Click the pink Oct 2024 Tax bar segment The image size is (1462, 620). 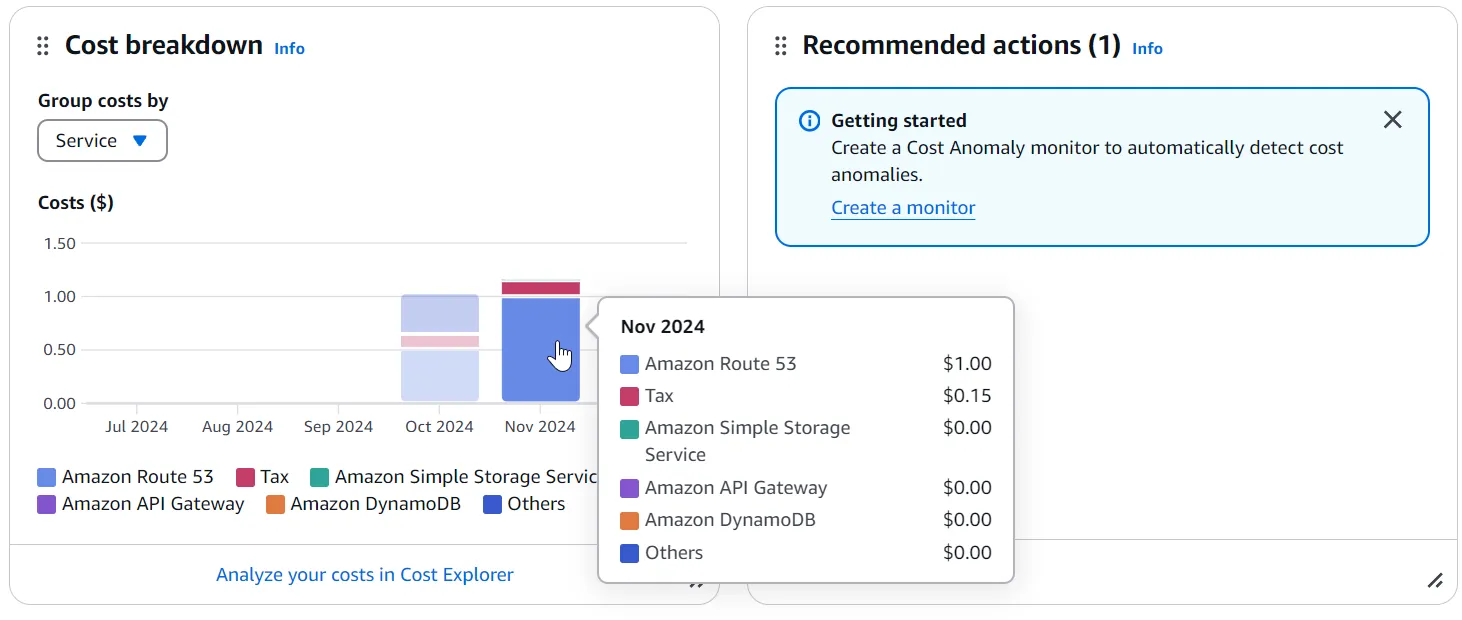coord(439,341)
